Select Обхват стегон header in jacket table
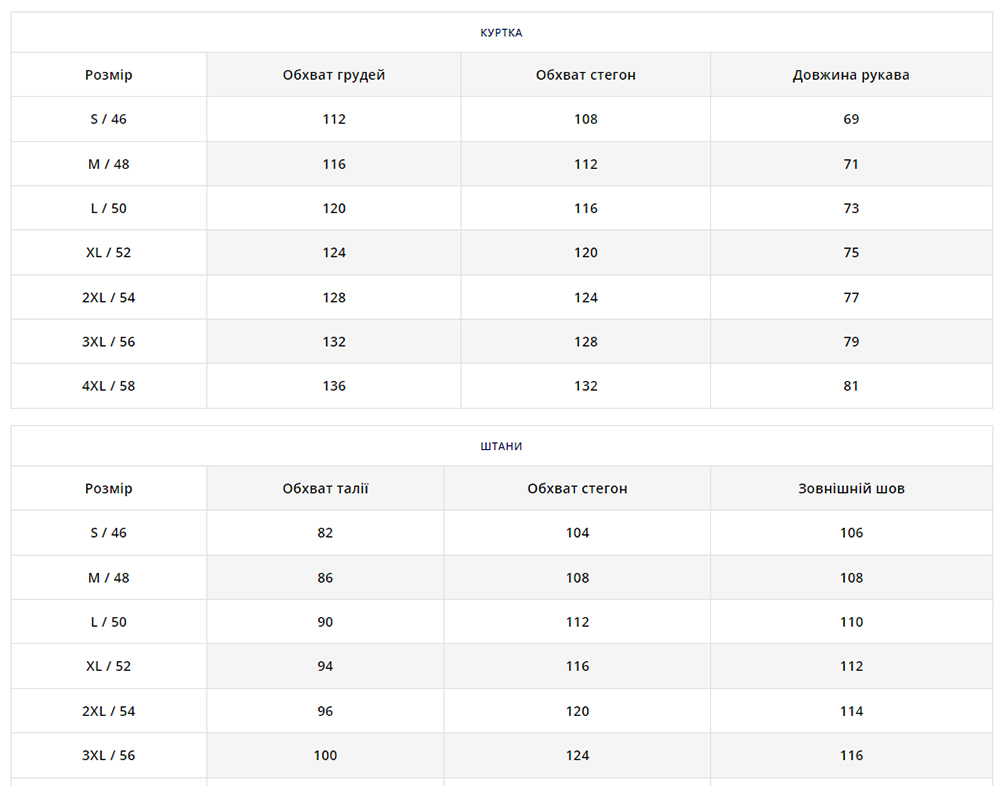The image size is (1000, 786). (586, 75)
